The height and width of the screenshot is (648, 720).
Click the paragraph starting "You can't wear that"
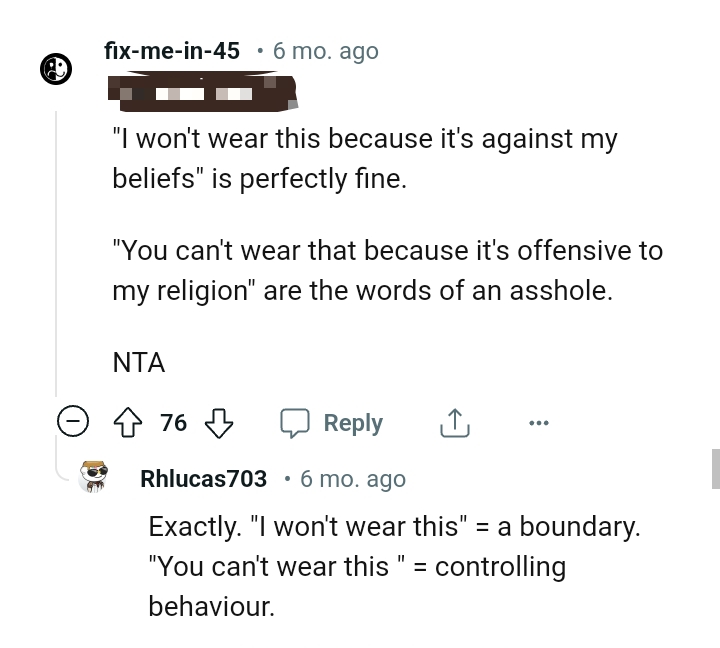[387, 270]
